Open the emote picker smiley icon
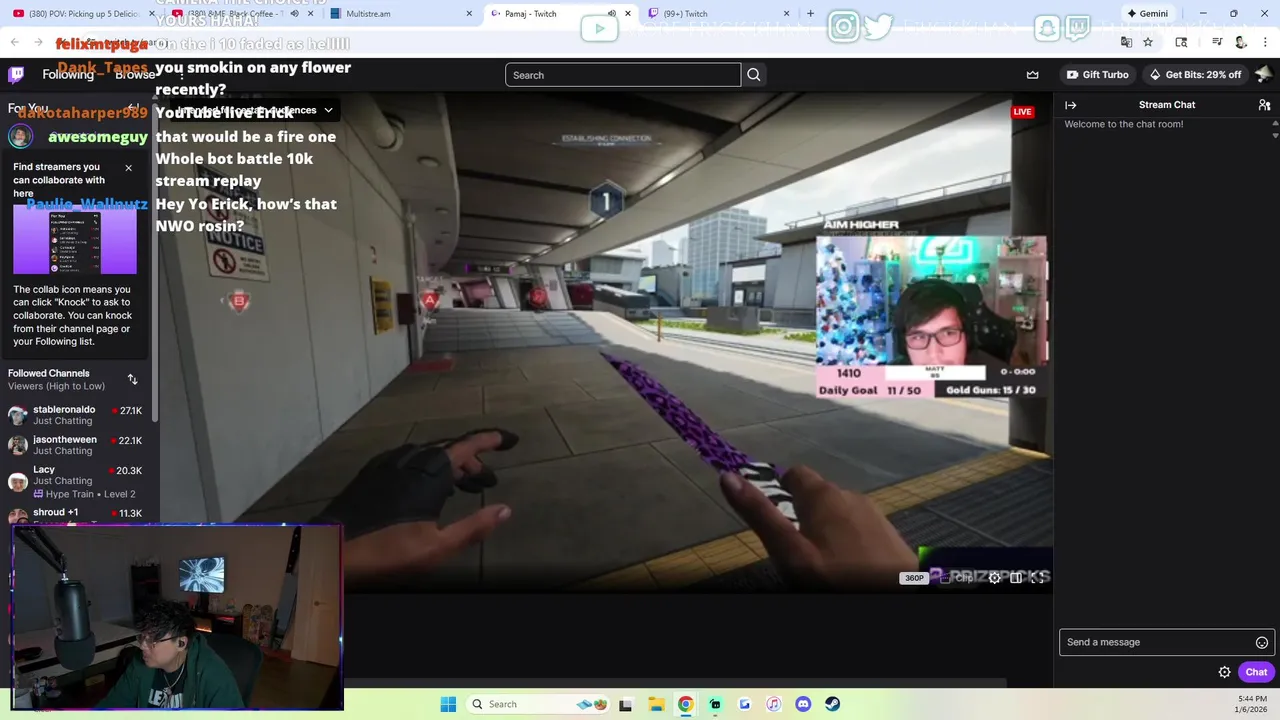1280x720 pixels. click(1261, 643)
